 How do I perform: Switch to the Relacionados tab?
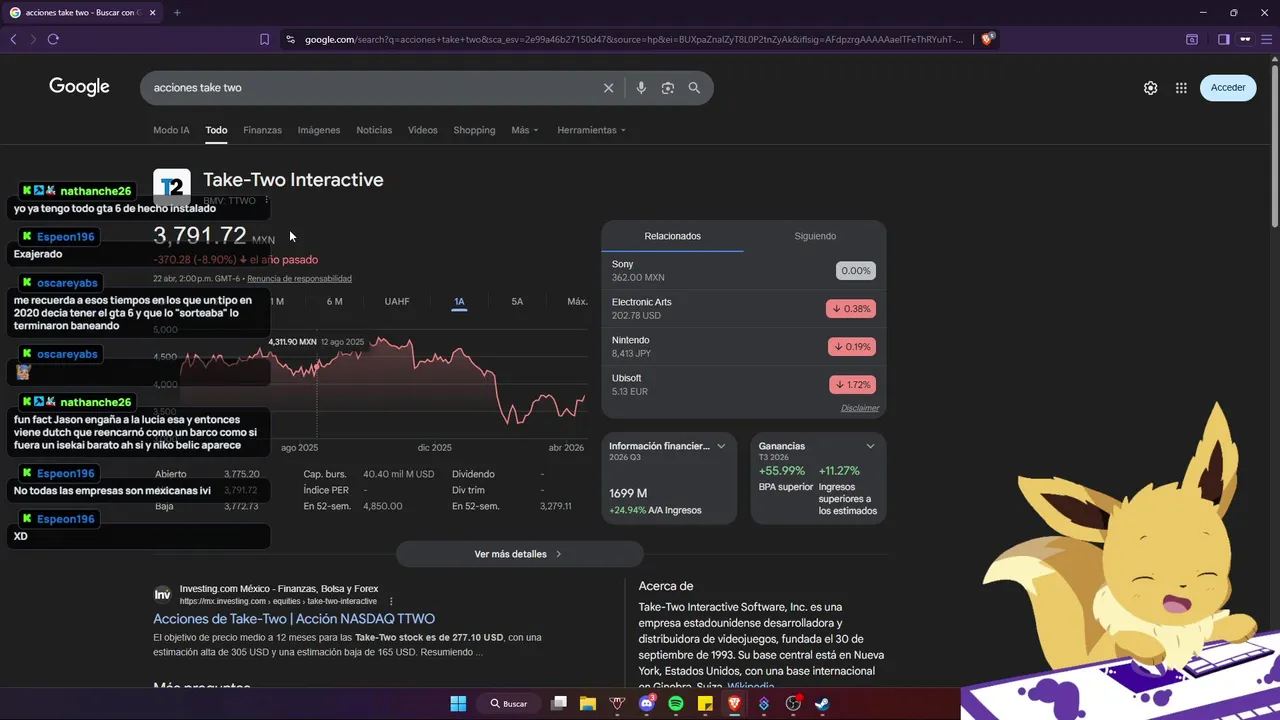point(672,236)
